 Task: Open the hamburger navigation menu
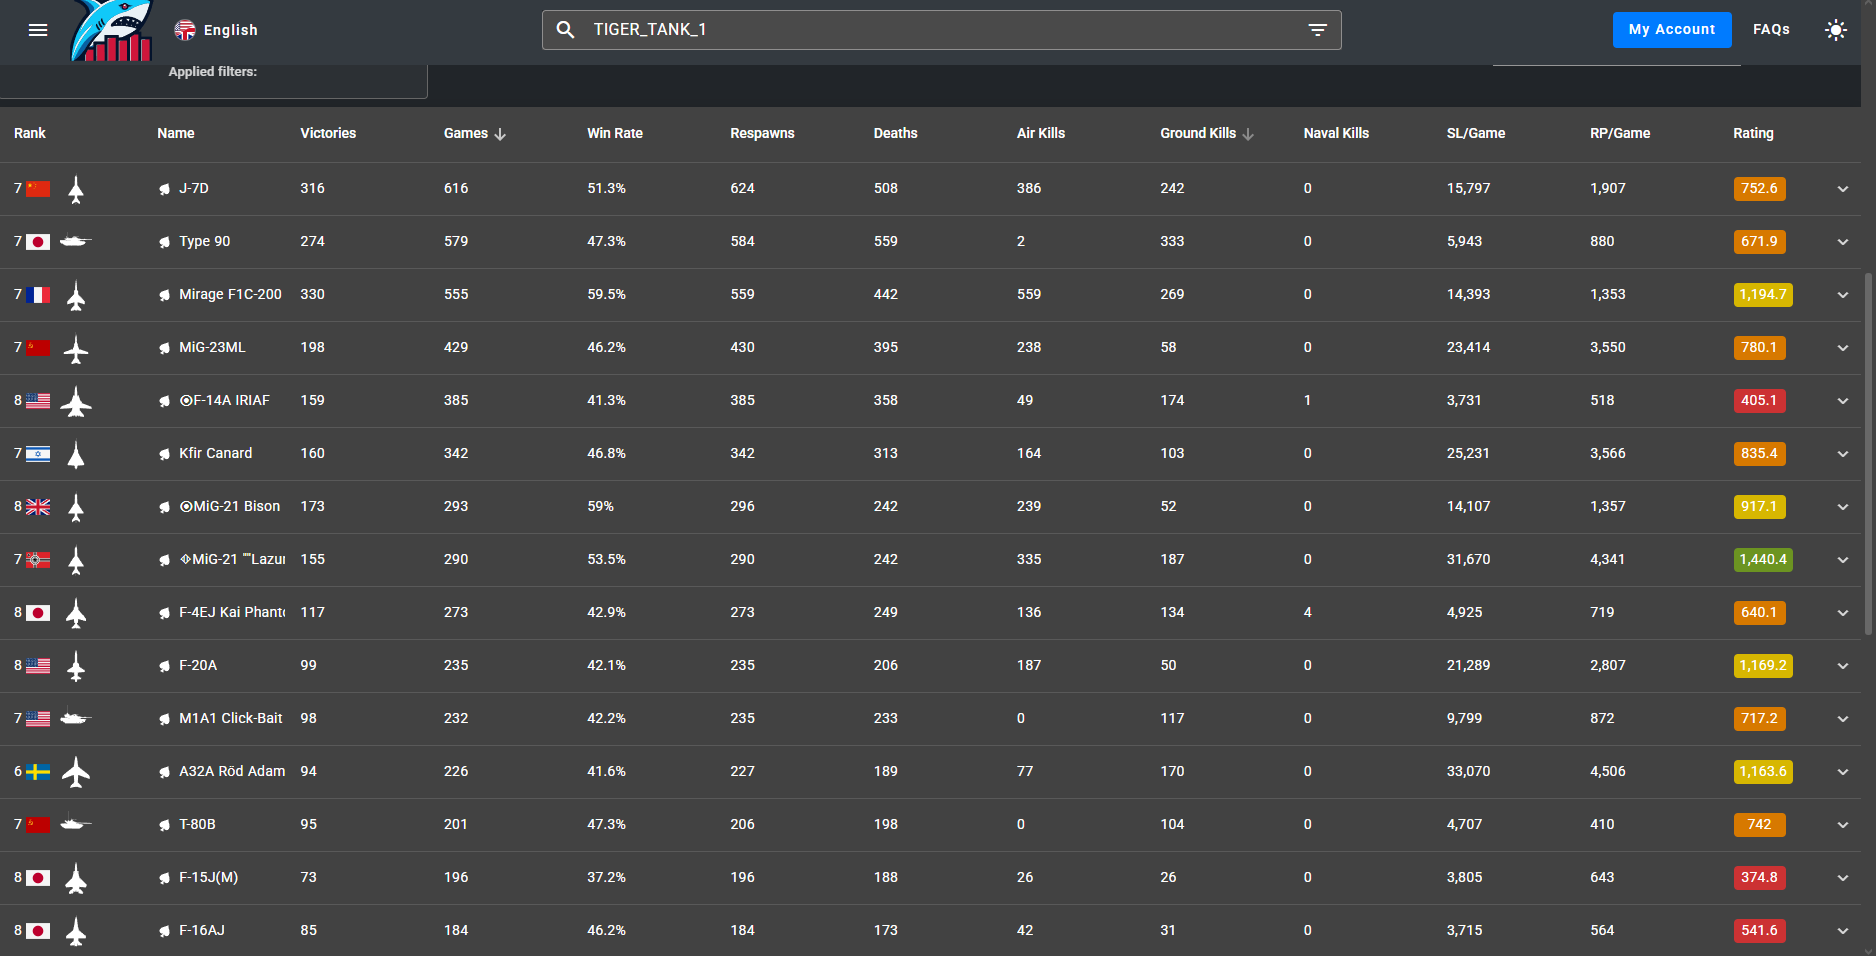38,30
